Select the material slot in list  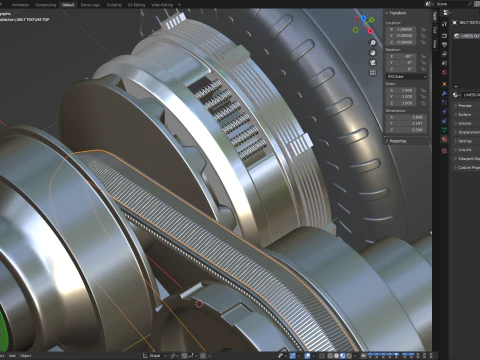point(467,36)
